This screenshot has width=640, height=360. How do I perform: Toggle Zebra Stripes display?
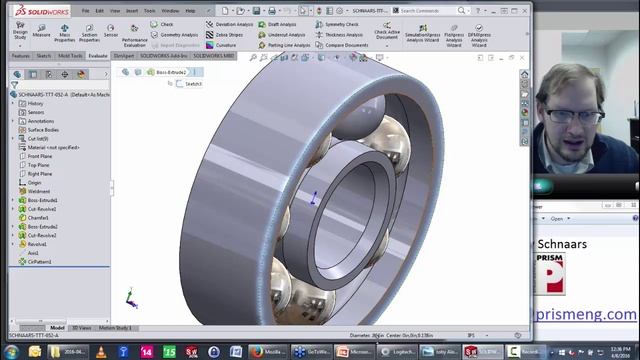pos(224,35)
